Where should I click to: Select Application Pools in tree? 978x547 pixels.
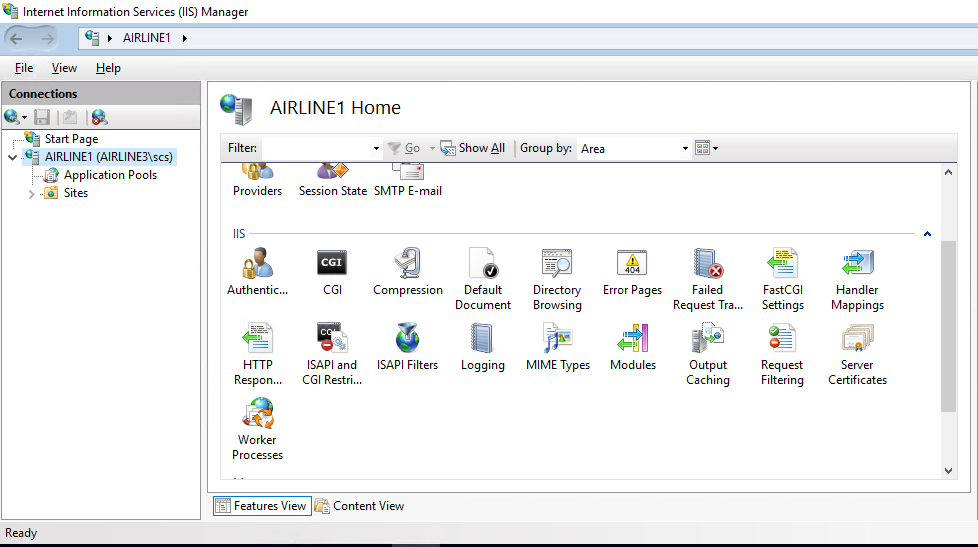110,175
